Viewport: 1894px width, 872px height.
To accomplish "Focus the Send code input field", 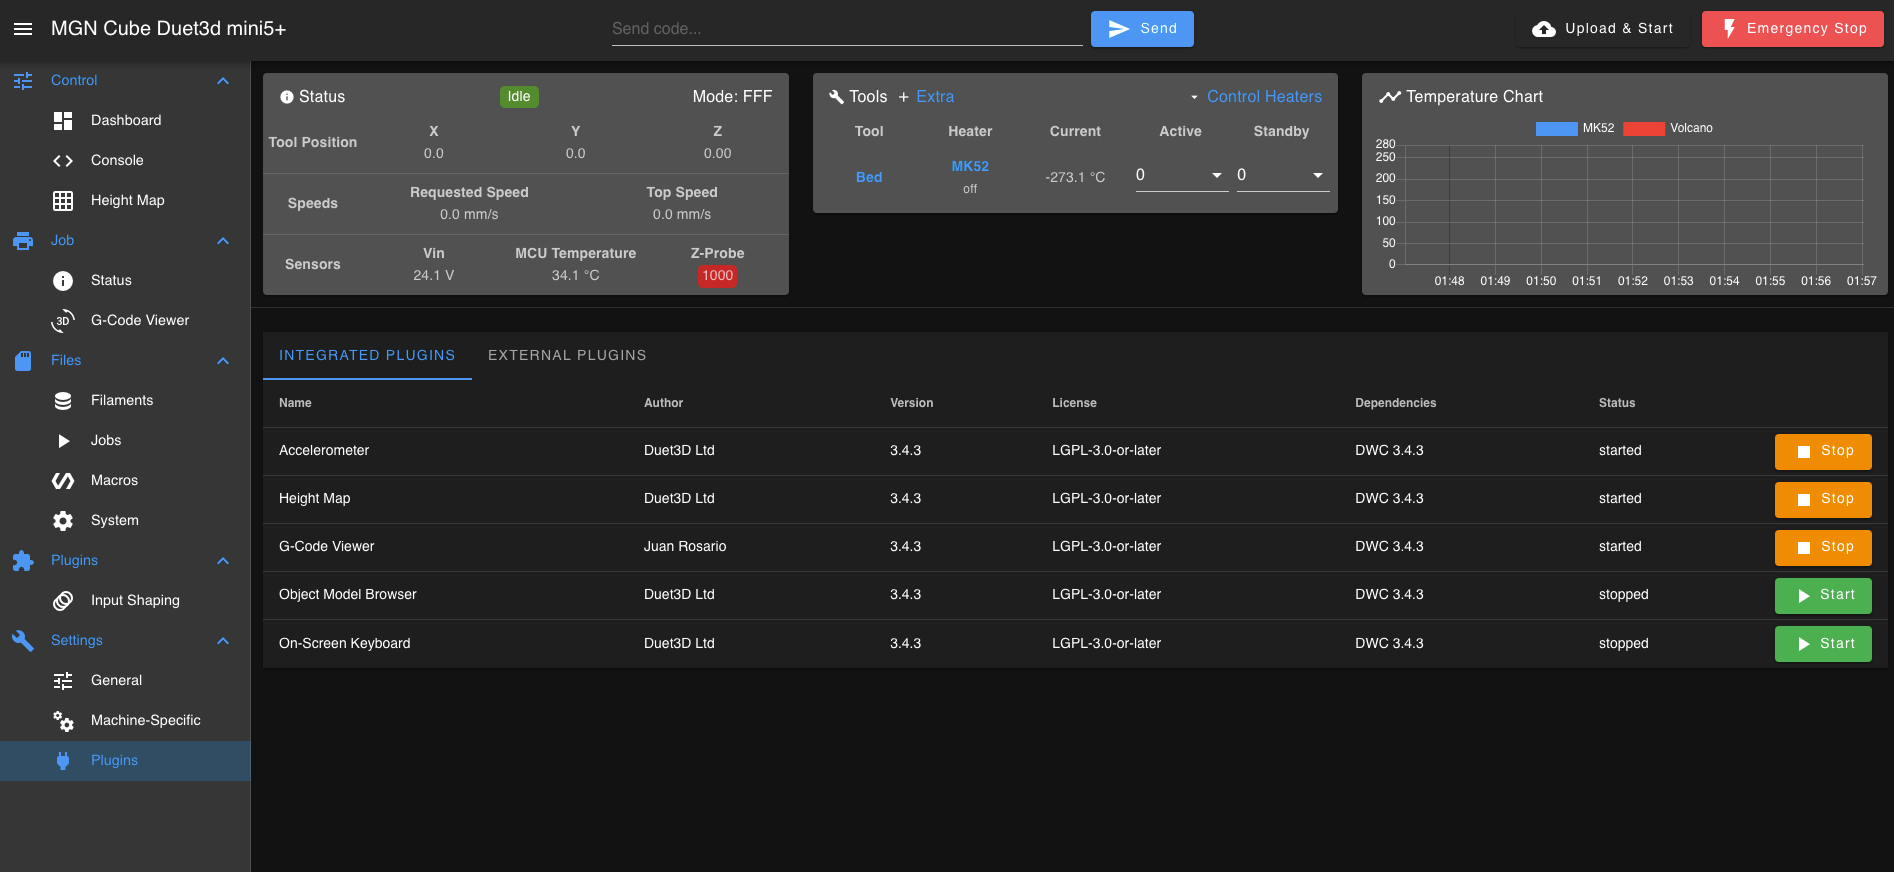I will point(847,29).
